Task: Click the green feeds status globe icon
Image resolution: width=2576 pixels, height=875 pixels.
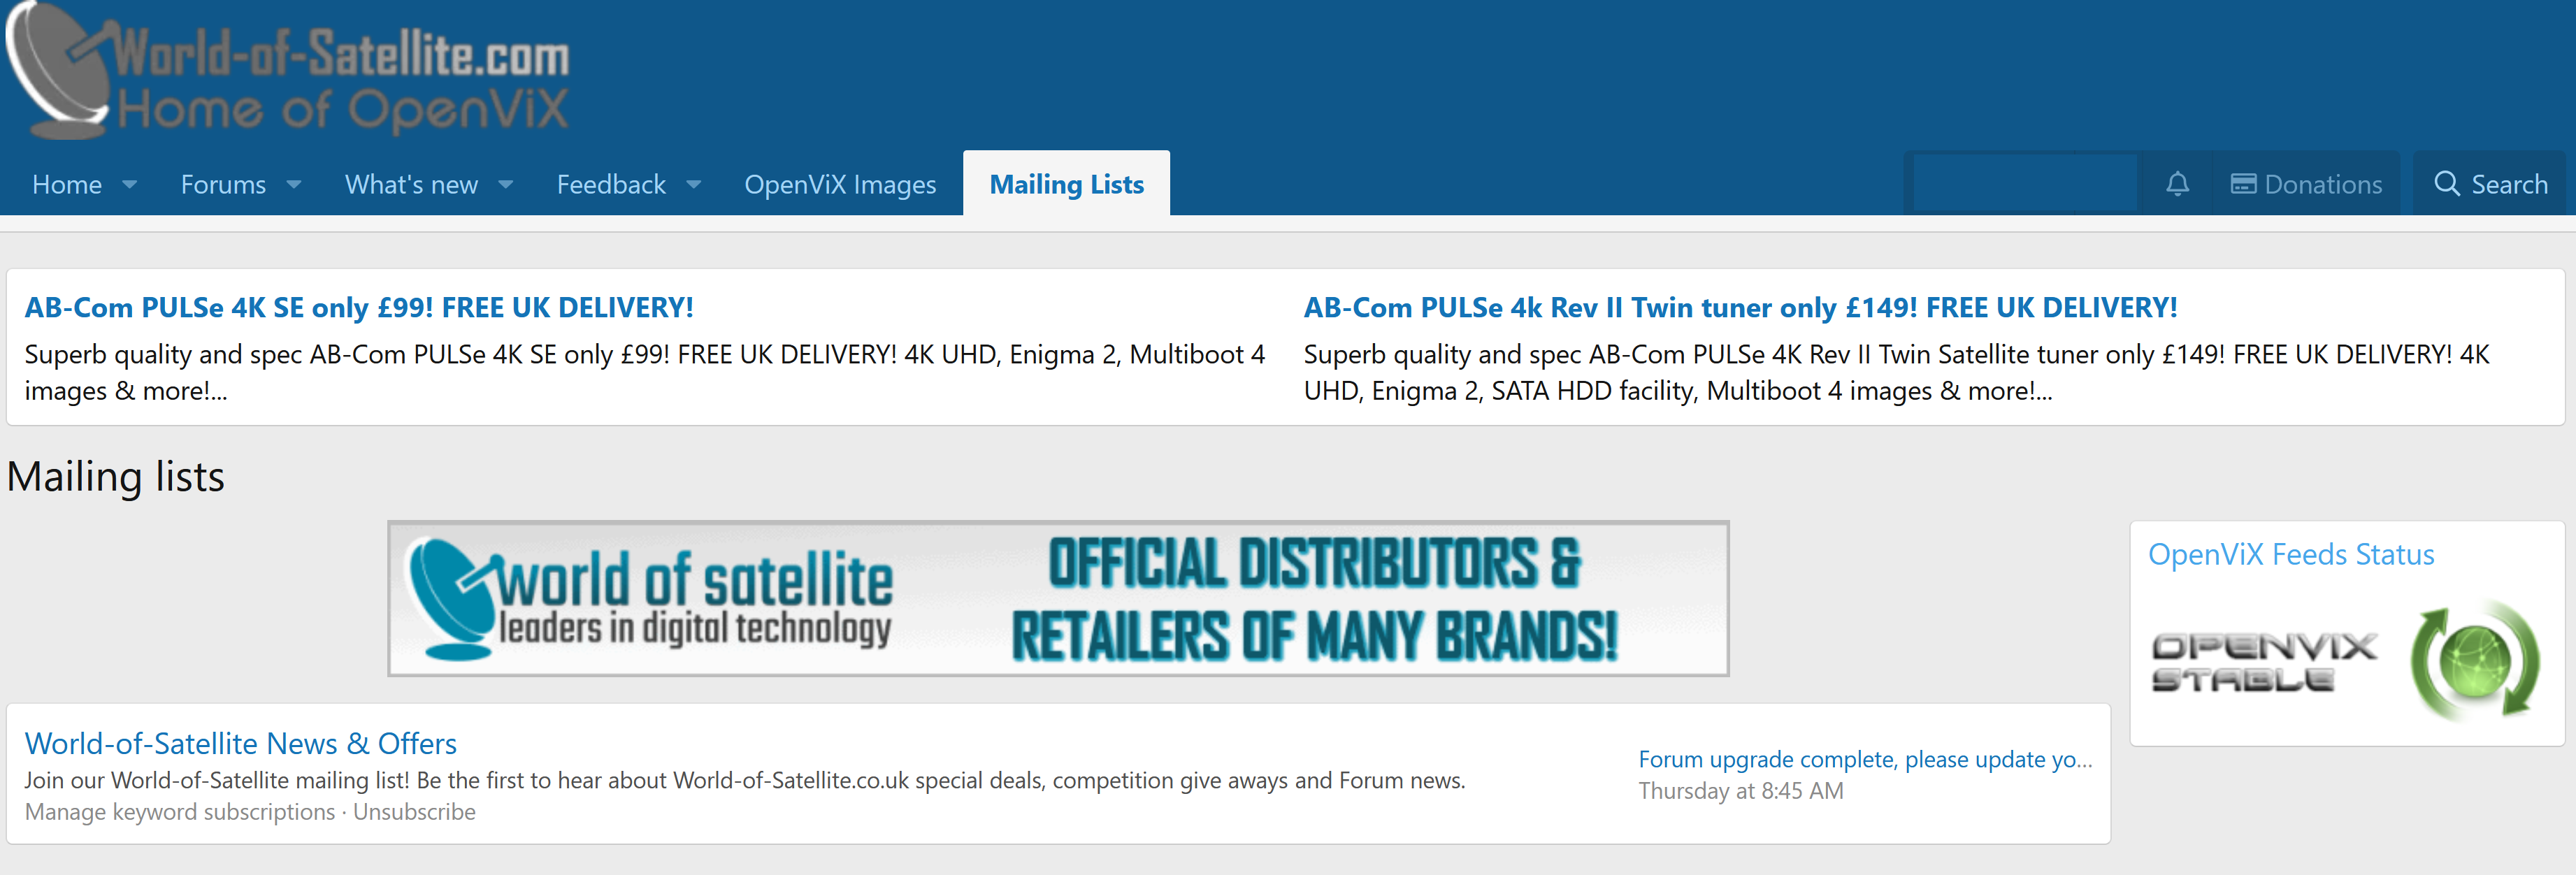Action: (2474, 662)
